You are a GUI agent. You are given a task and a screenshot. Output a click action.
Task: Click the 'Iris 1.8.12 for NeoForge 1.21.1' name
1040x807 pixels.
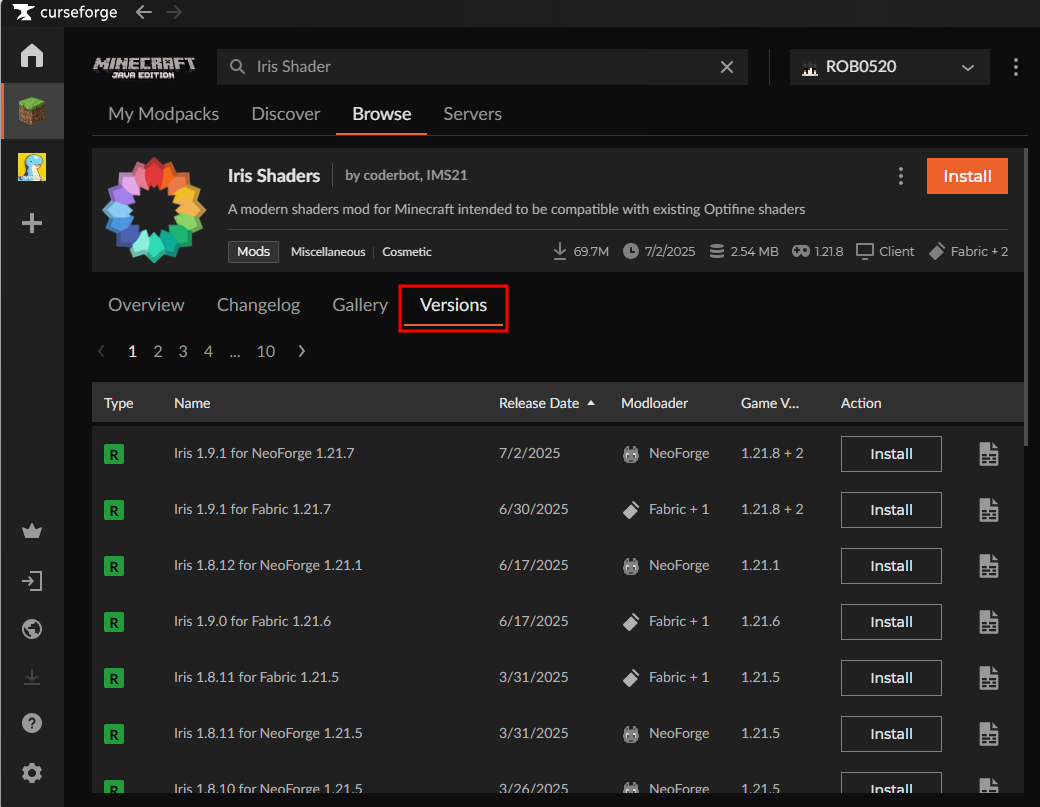[268, 565]
